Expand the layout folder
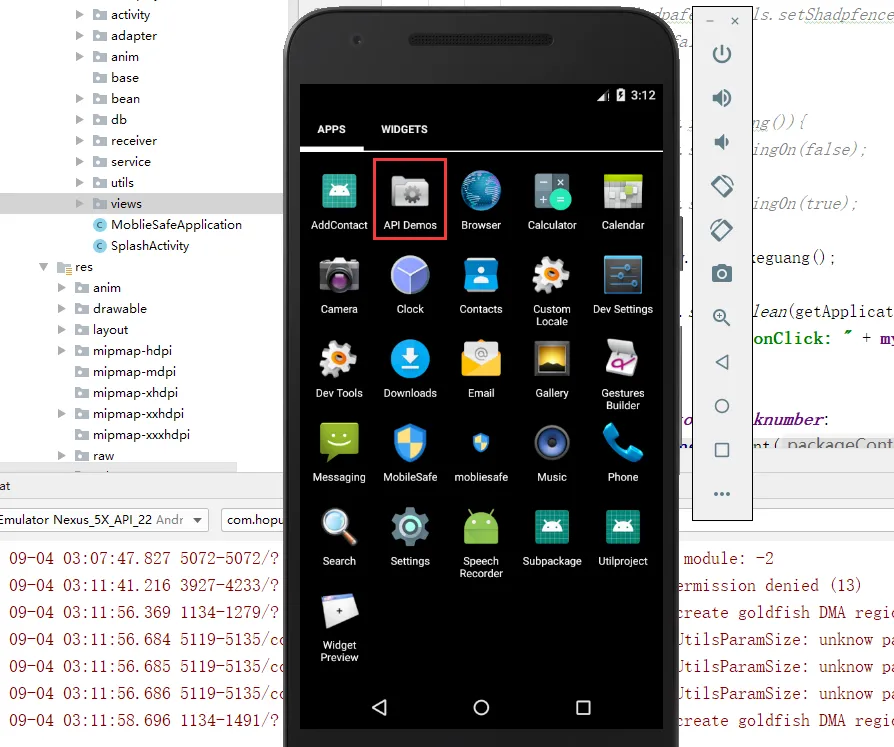Image resolution: width=894 pixels, height=747 pixels. pos(62,330)
